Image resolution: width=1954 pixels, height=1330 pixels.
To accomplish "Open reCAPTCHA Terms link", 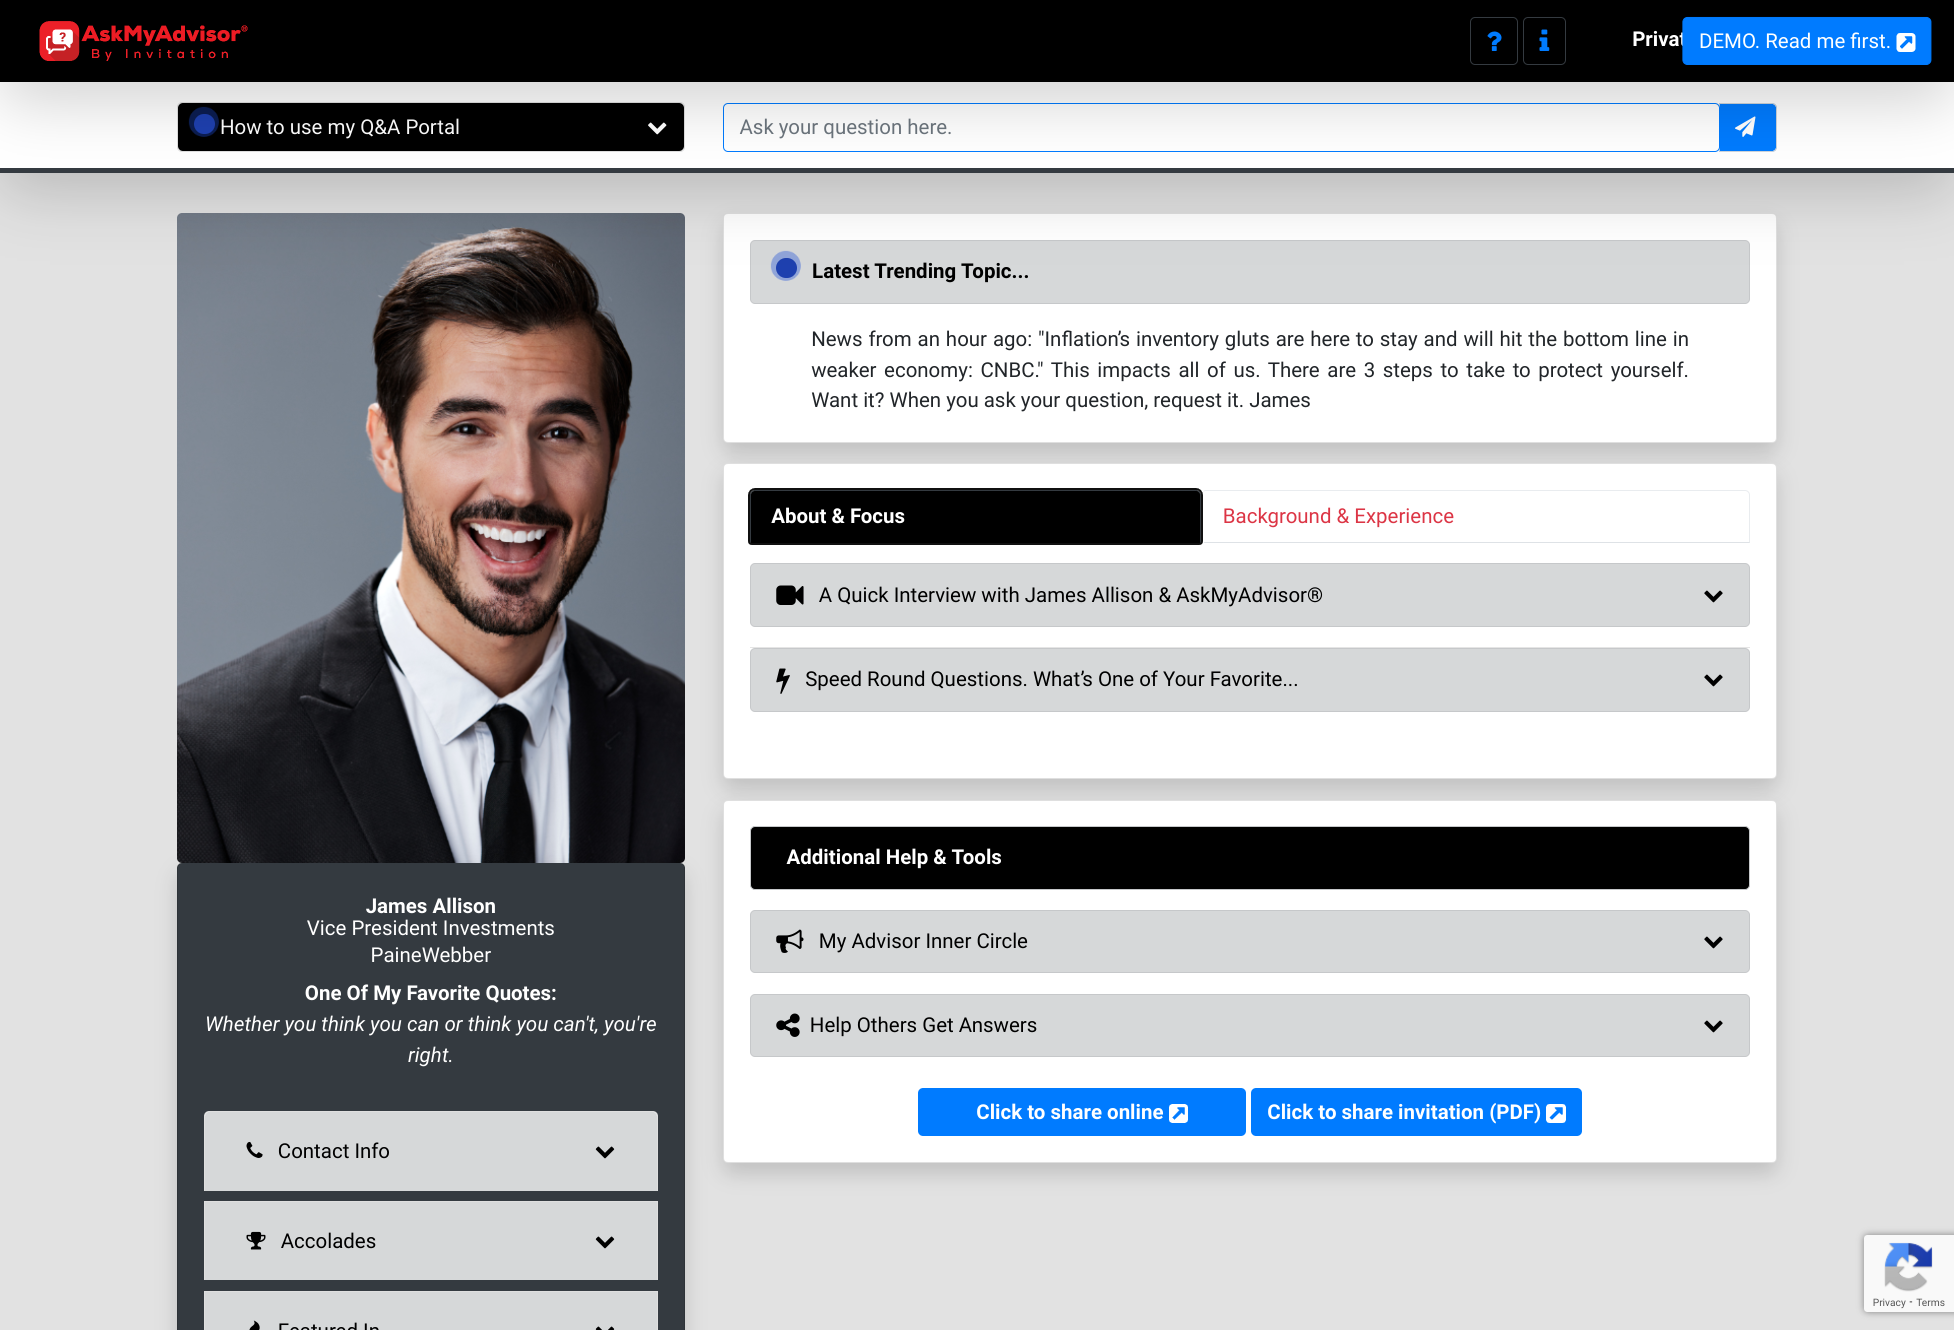I will 1930,1302.
